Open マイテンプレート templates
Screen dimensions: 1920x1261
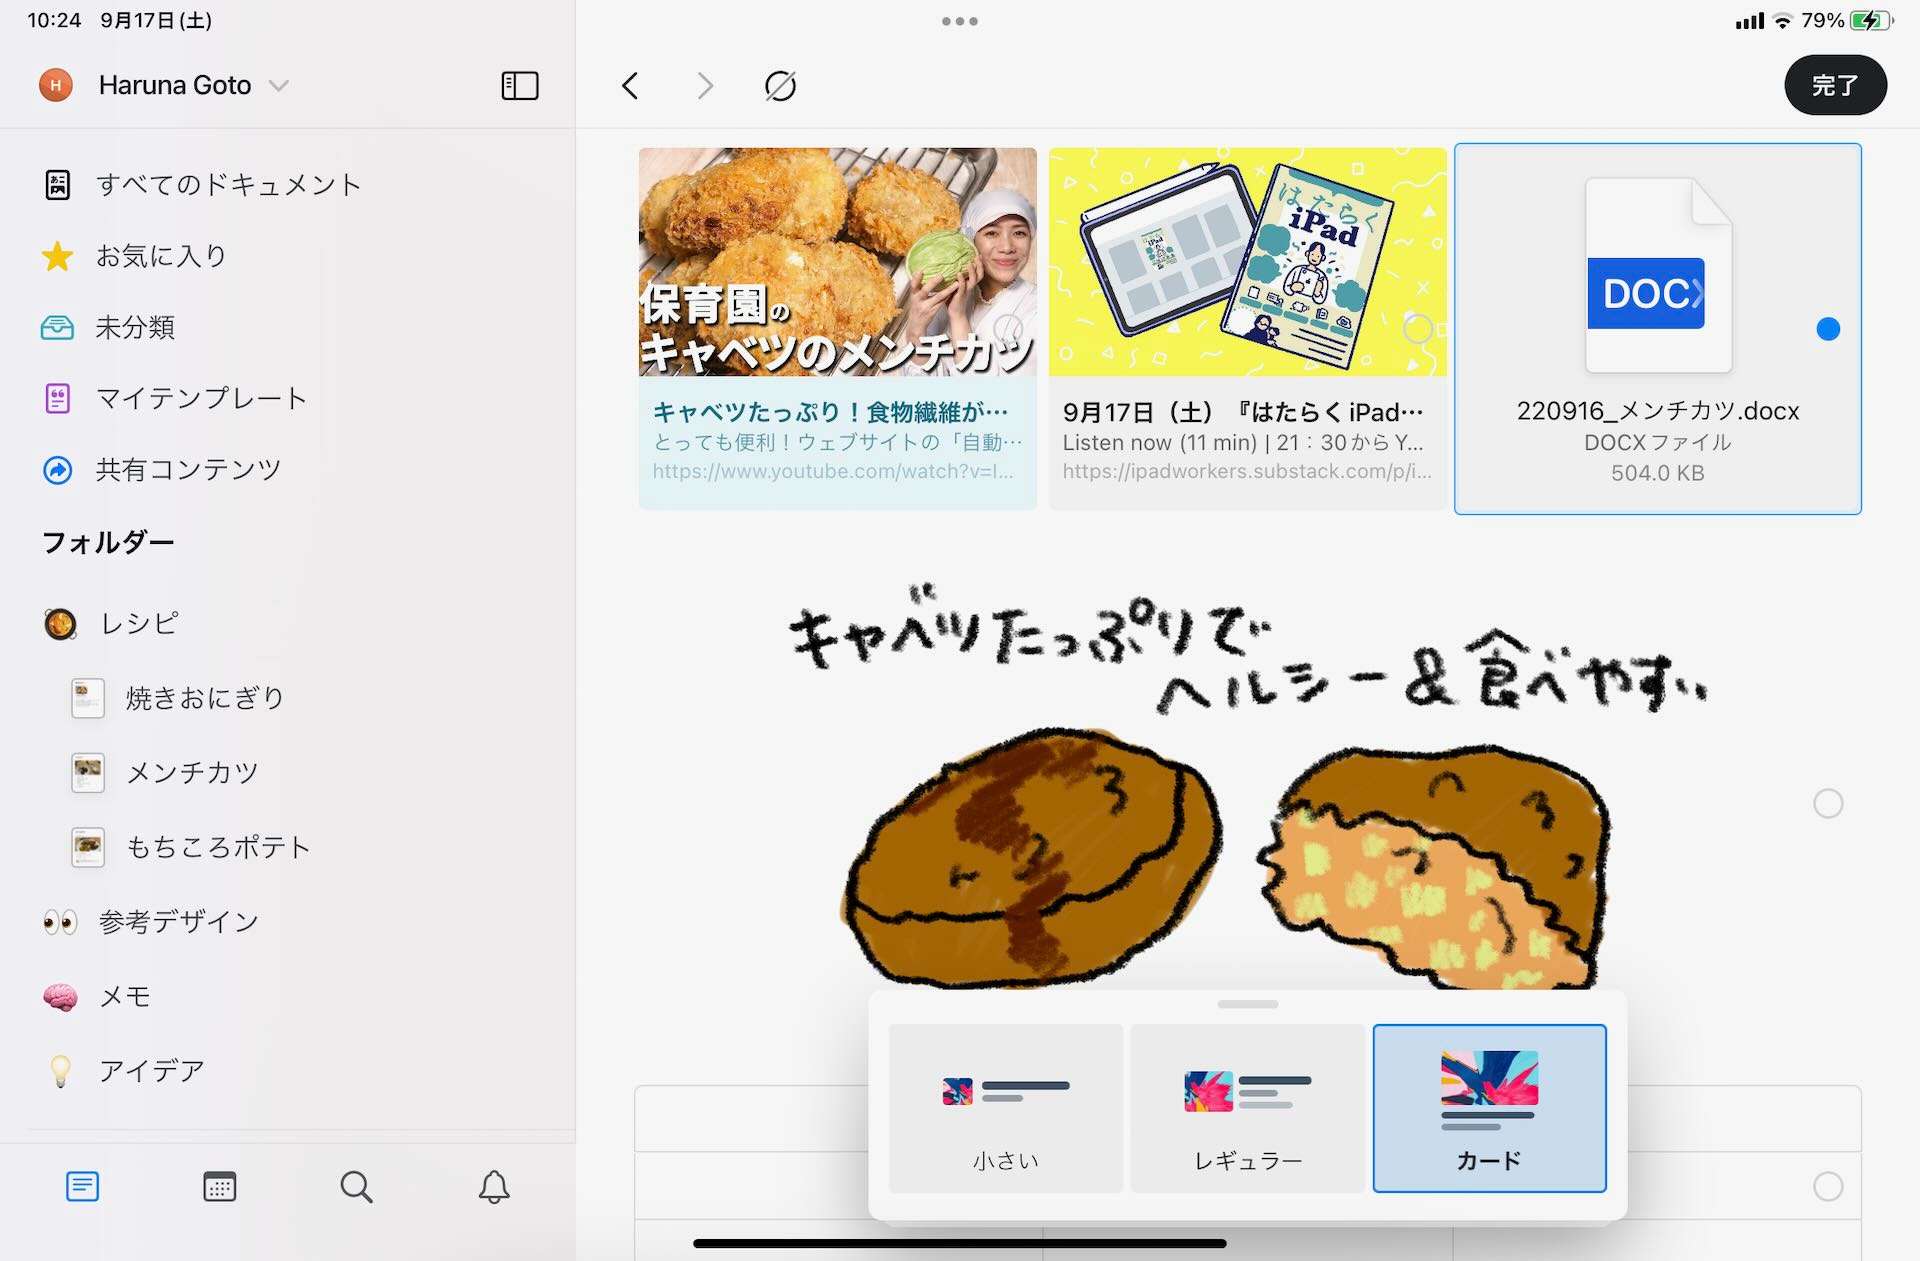click(x=58, y=398)
